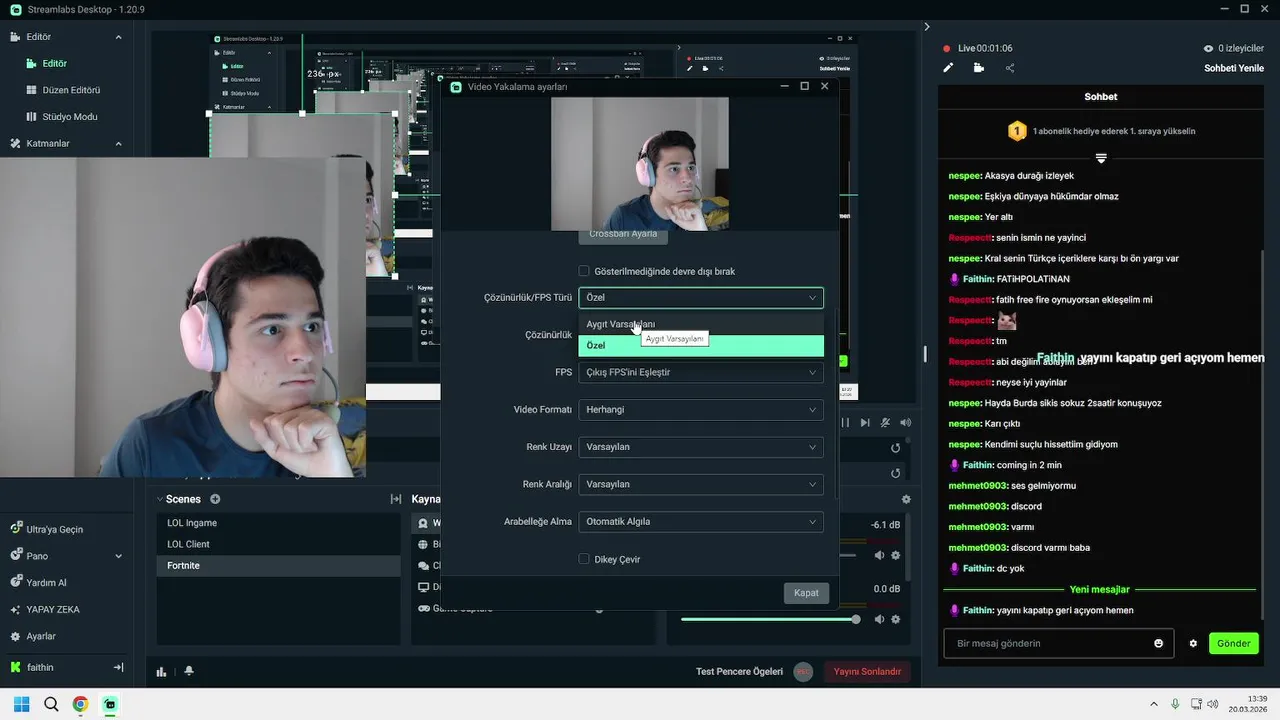Click the camera clip icon near Live timer
Screen dimensions: 1280x720
click(x=978, y=68)
